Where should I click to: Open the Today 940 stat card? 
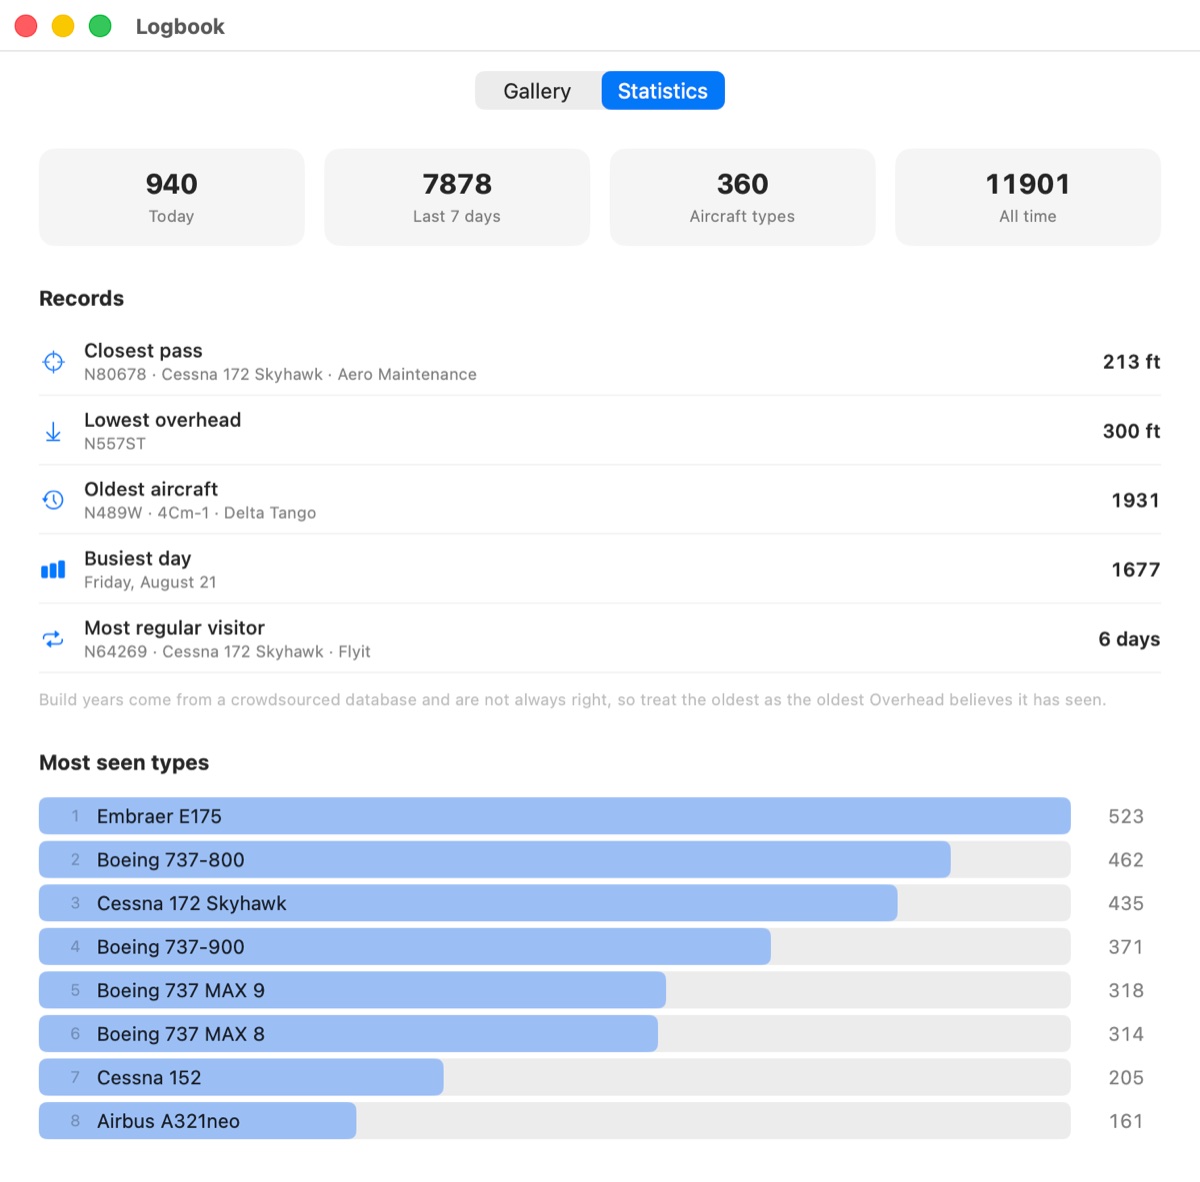[172, 197]
